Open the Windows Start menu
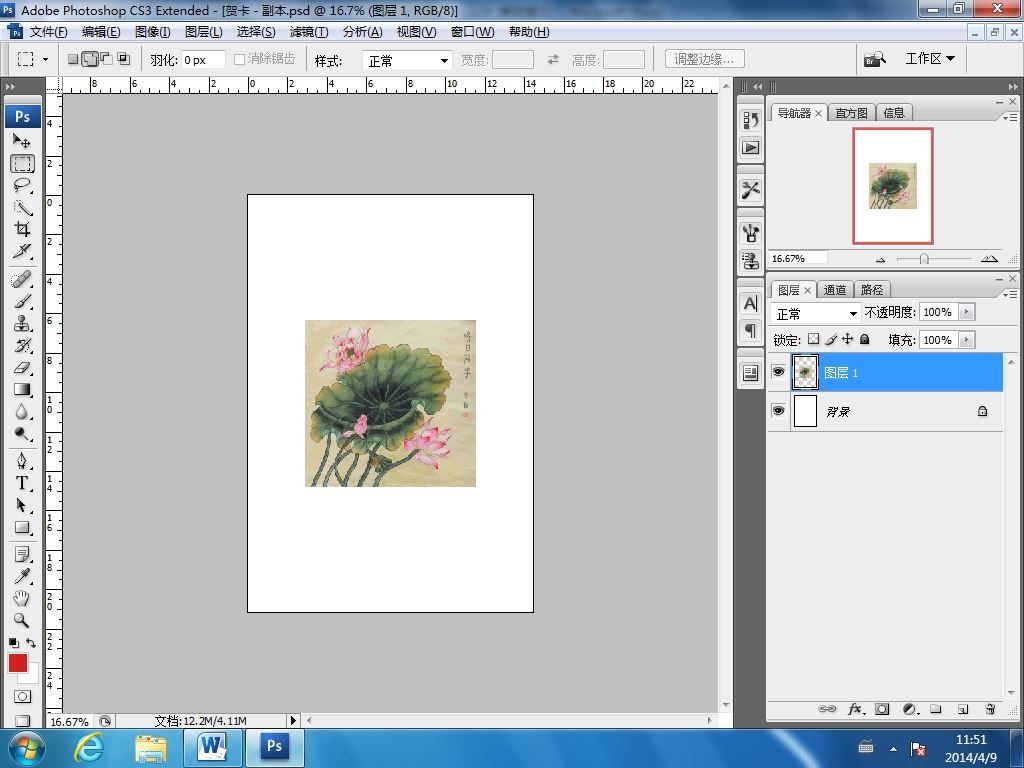 pyautogui.click(x=25, y=748)
